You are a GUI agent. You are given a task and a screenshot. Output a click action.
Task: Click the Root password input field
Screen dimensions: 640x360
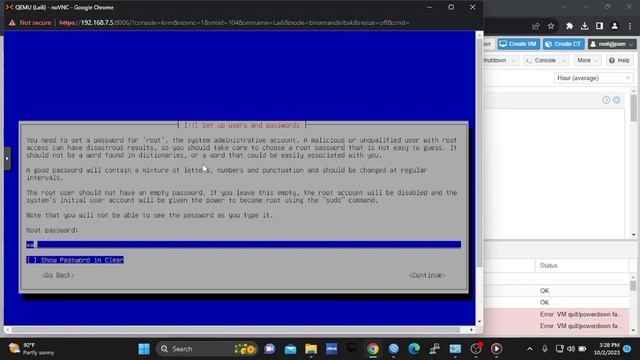pyautogui.click(x=244, y=244)
